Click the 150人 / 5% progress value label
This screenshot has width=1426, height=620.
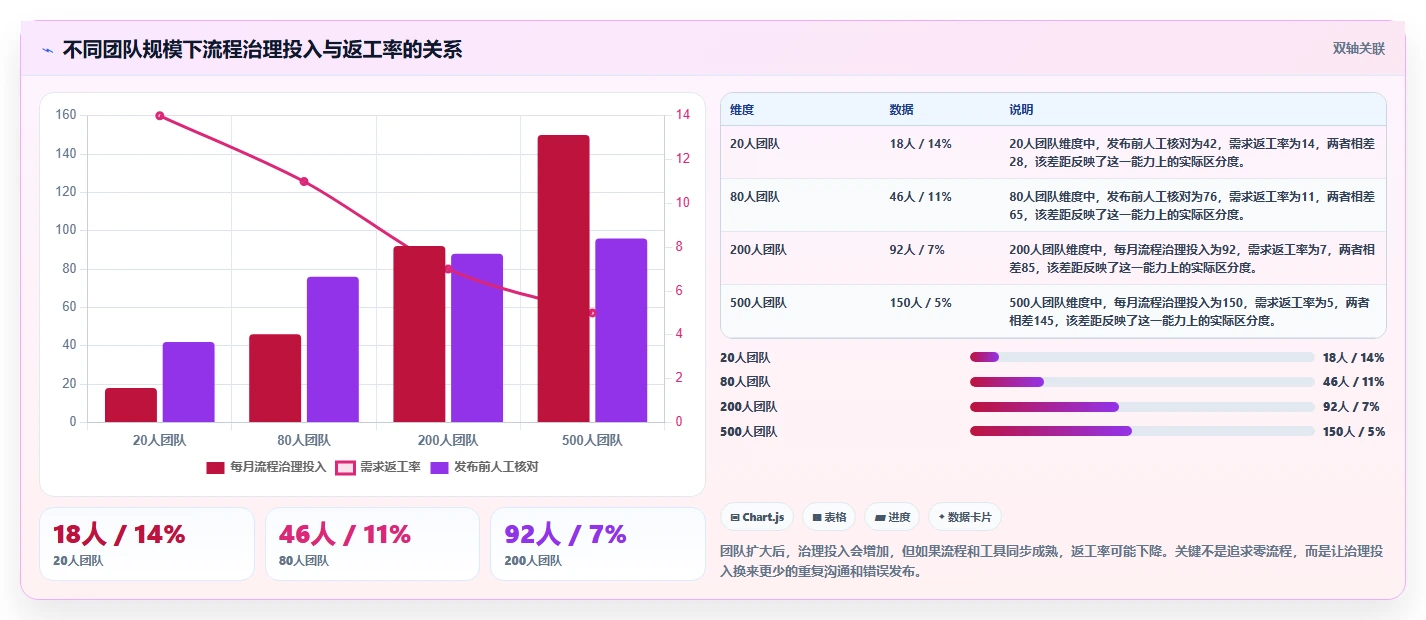point(1353,432)
